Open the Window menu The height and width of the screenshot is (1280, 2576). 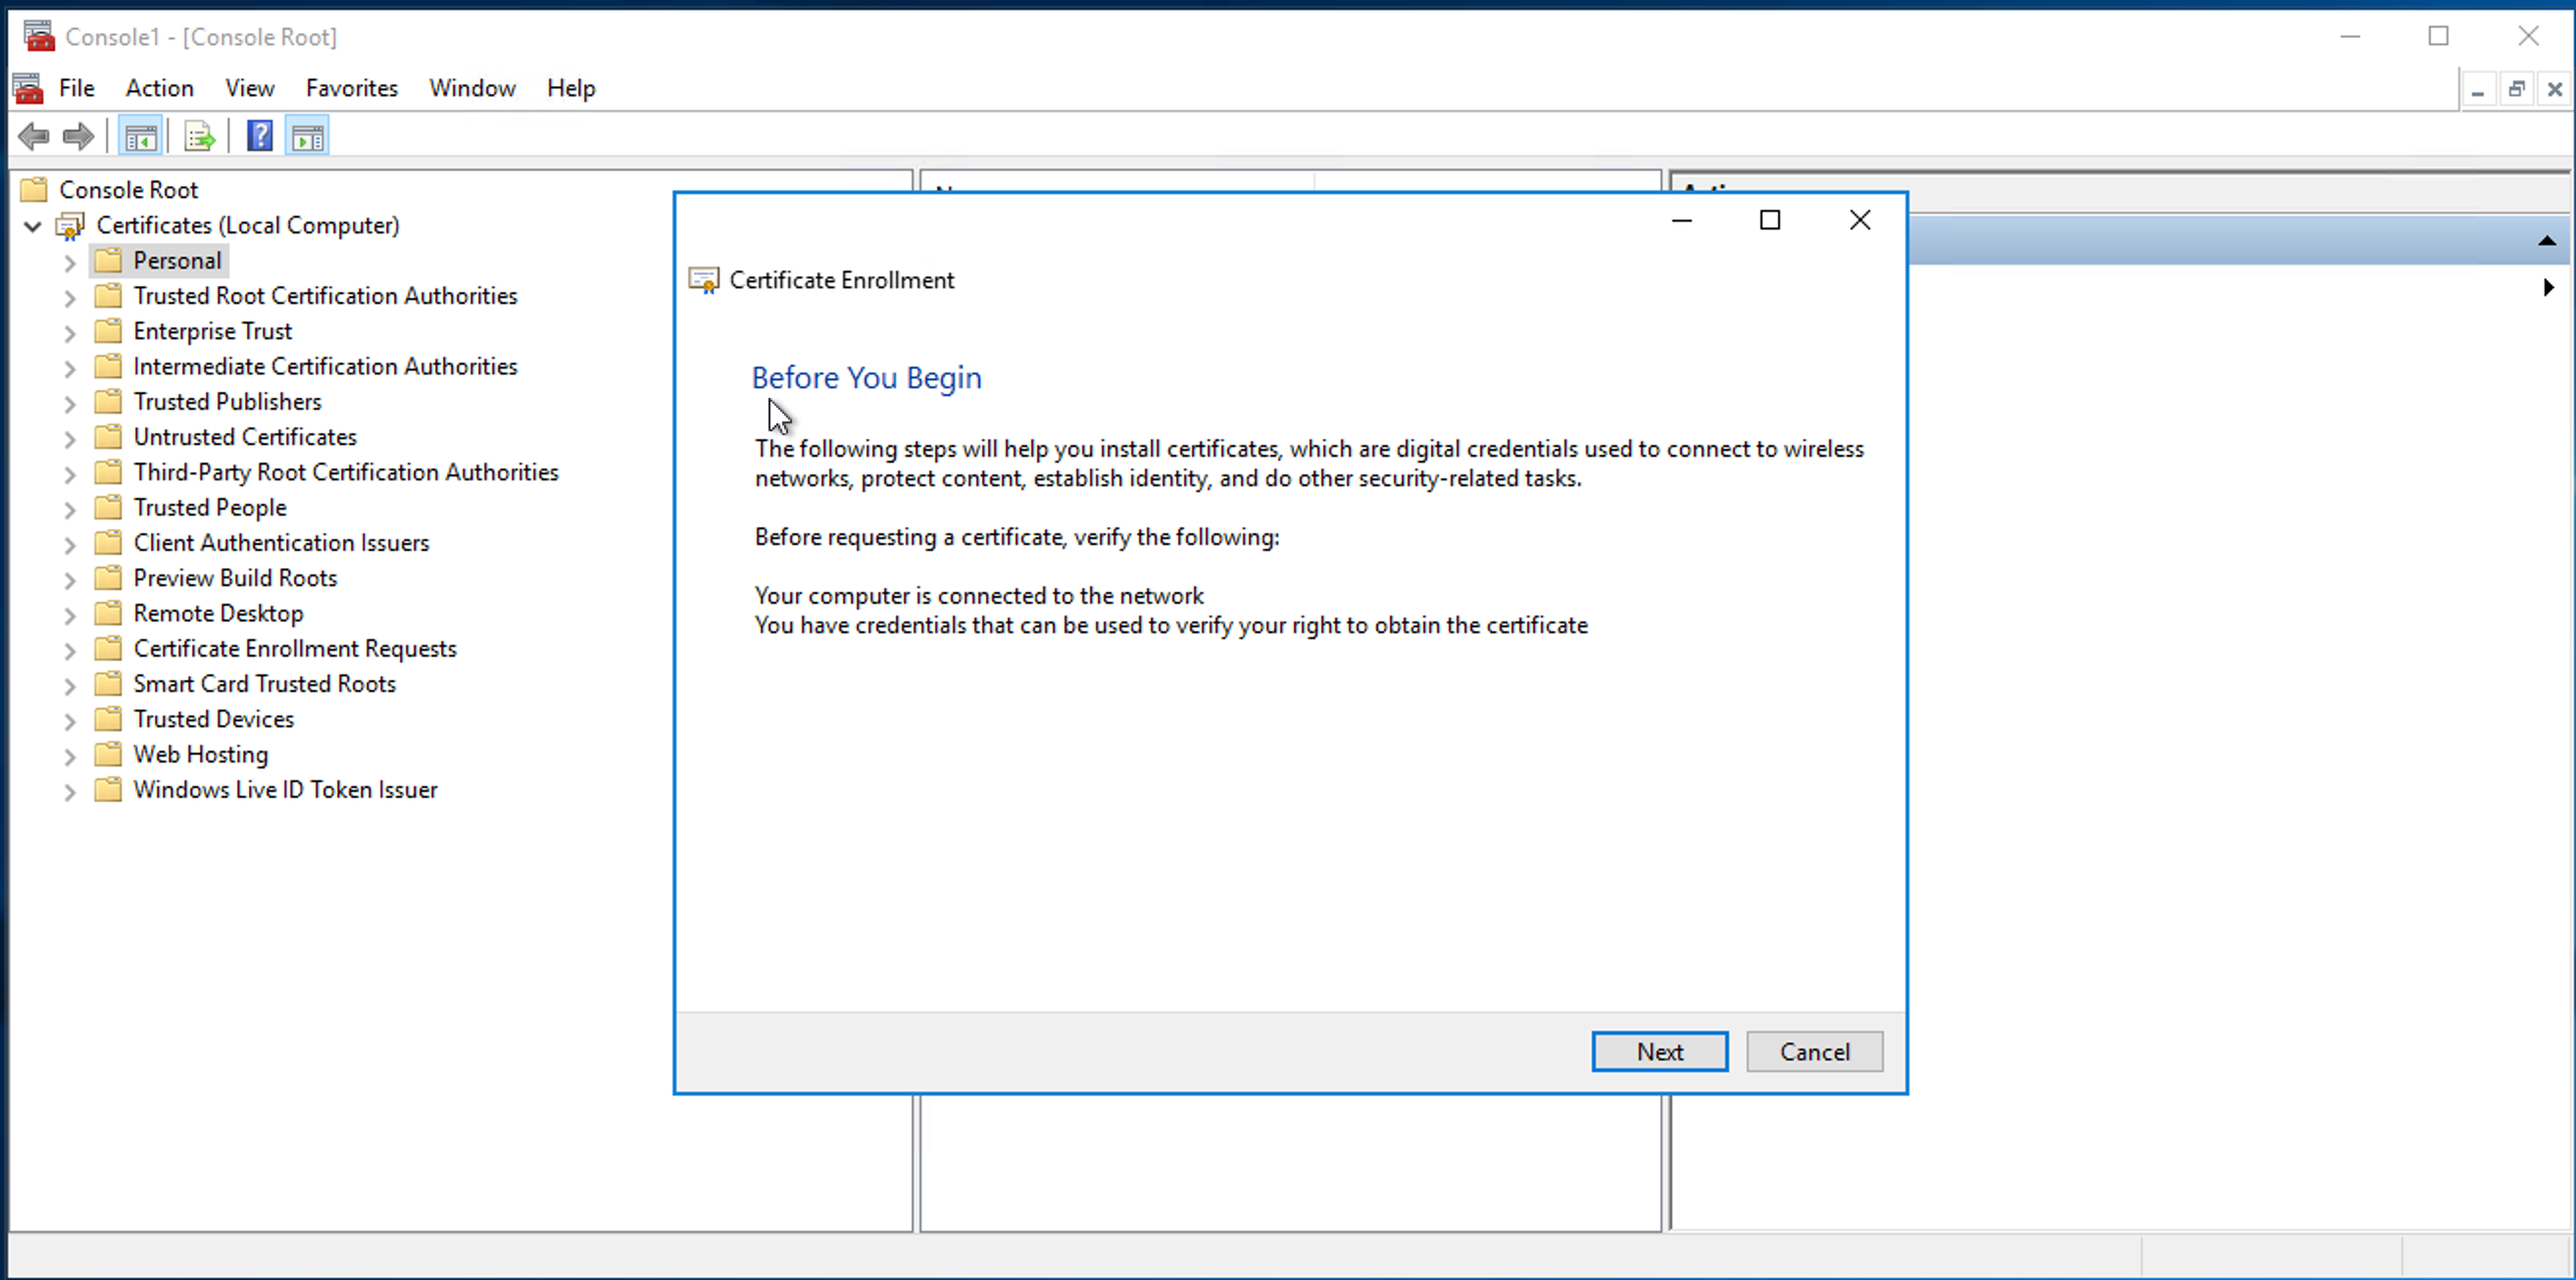472,88
